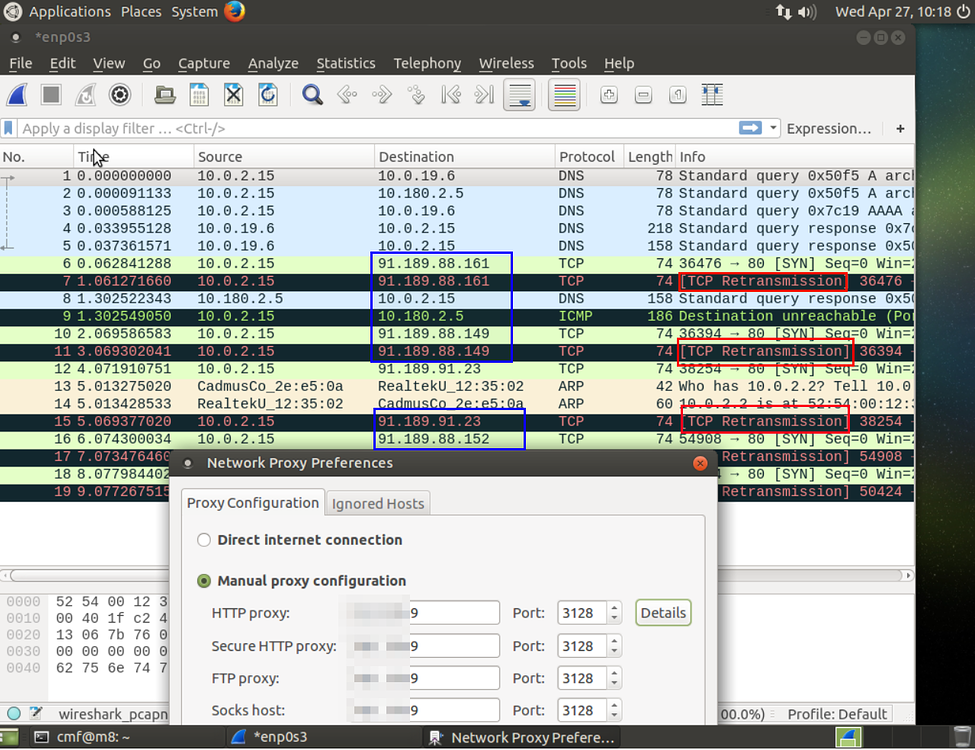Image resolution: width=975 pixels, height=750 pixels.
Task: Toggle auto-scroll during live capture
Action: coord(519,95)
